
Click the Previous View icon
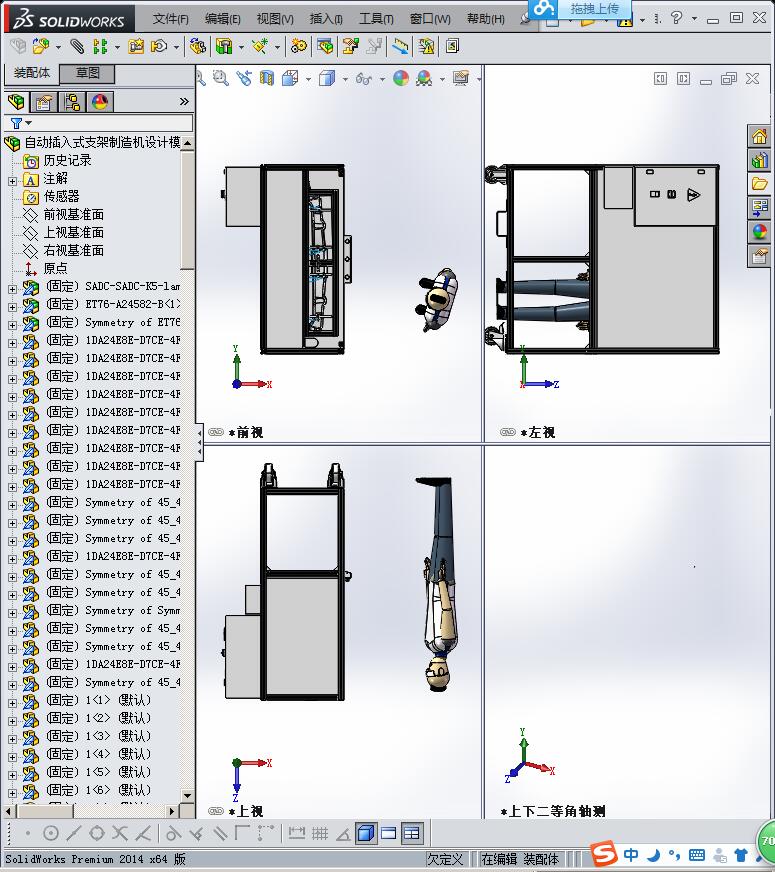244,78
